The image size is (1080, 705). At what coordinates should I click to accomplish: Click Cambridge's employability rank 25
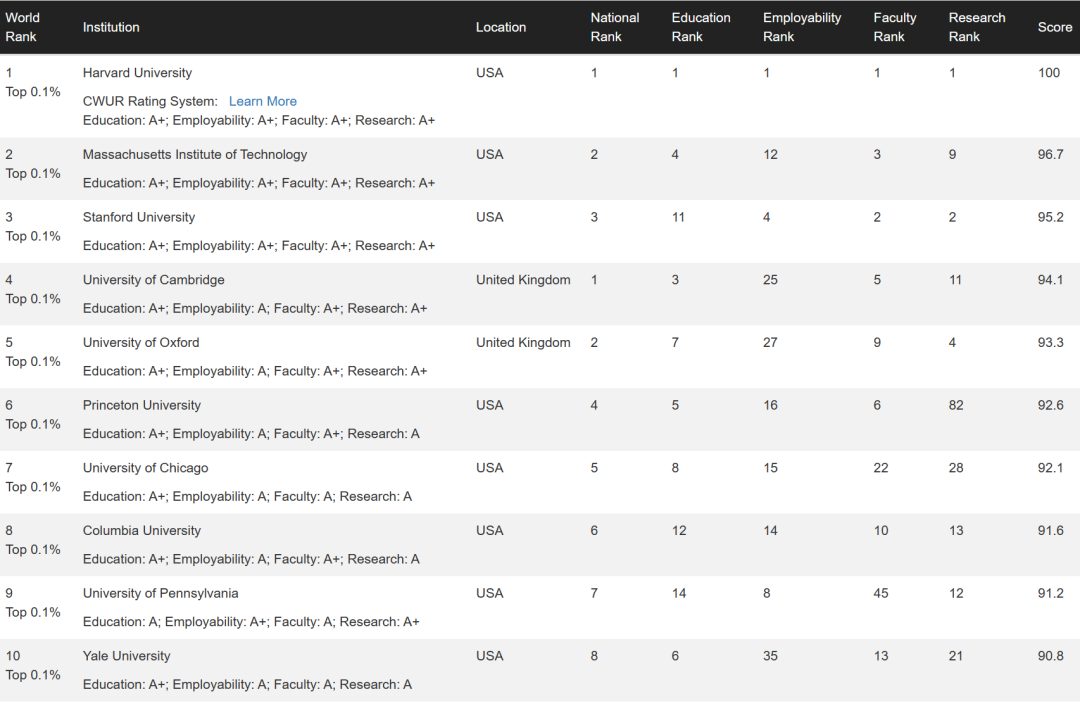[770, 280]
